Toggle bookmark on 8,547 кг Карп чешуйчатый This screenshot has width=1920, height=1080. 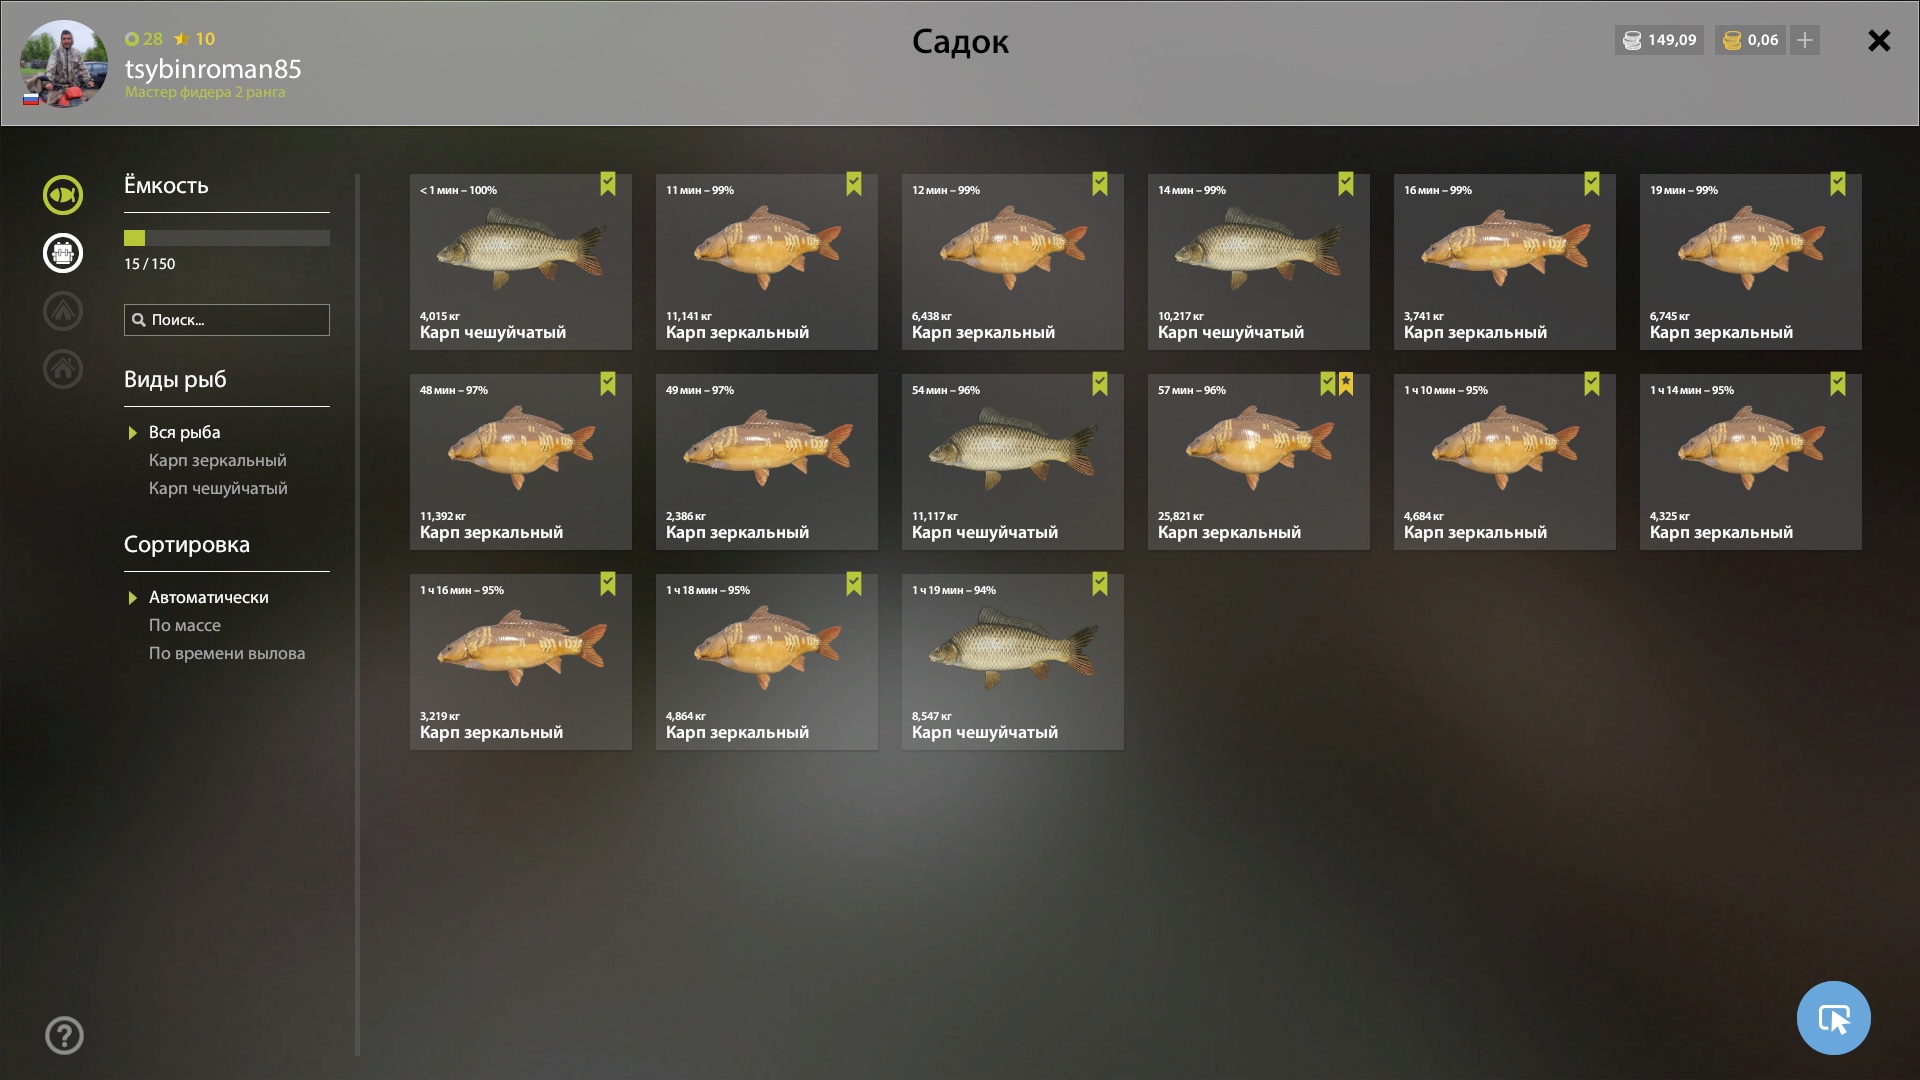1100,584
